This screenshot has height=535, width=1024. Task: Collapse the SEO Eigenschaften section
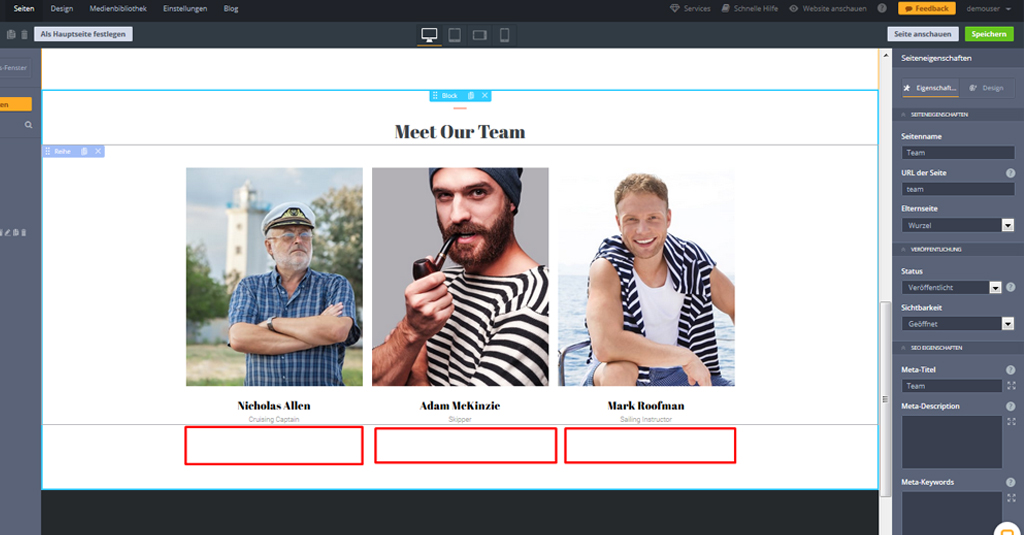(x=904, y=348)
